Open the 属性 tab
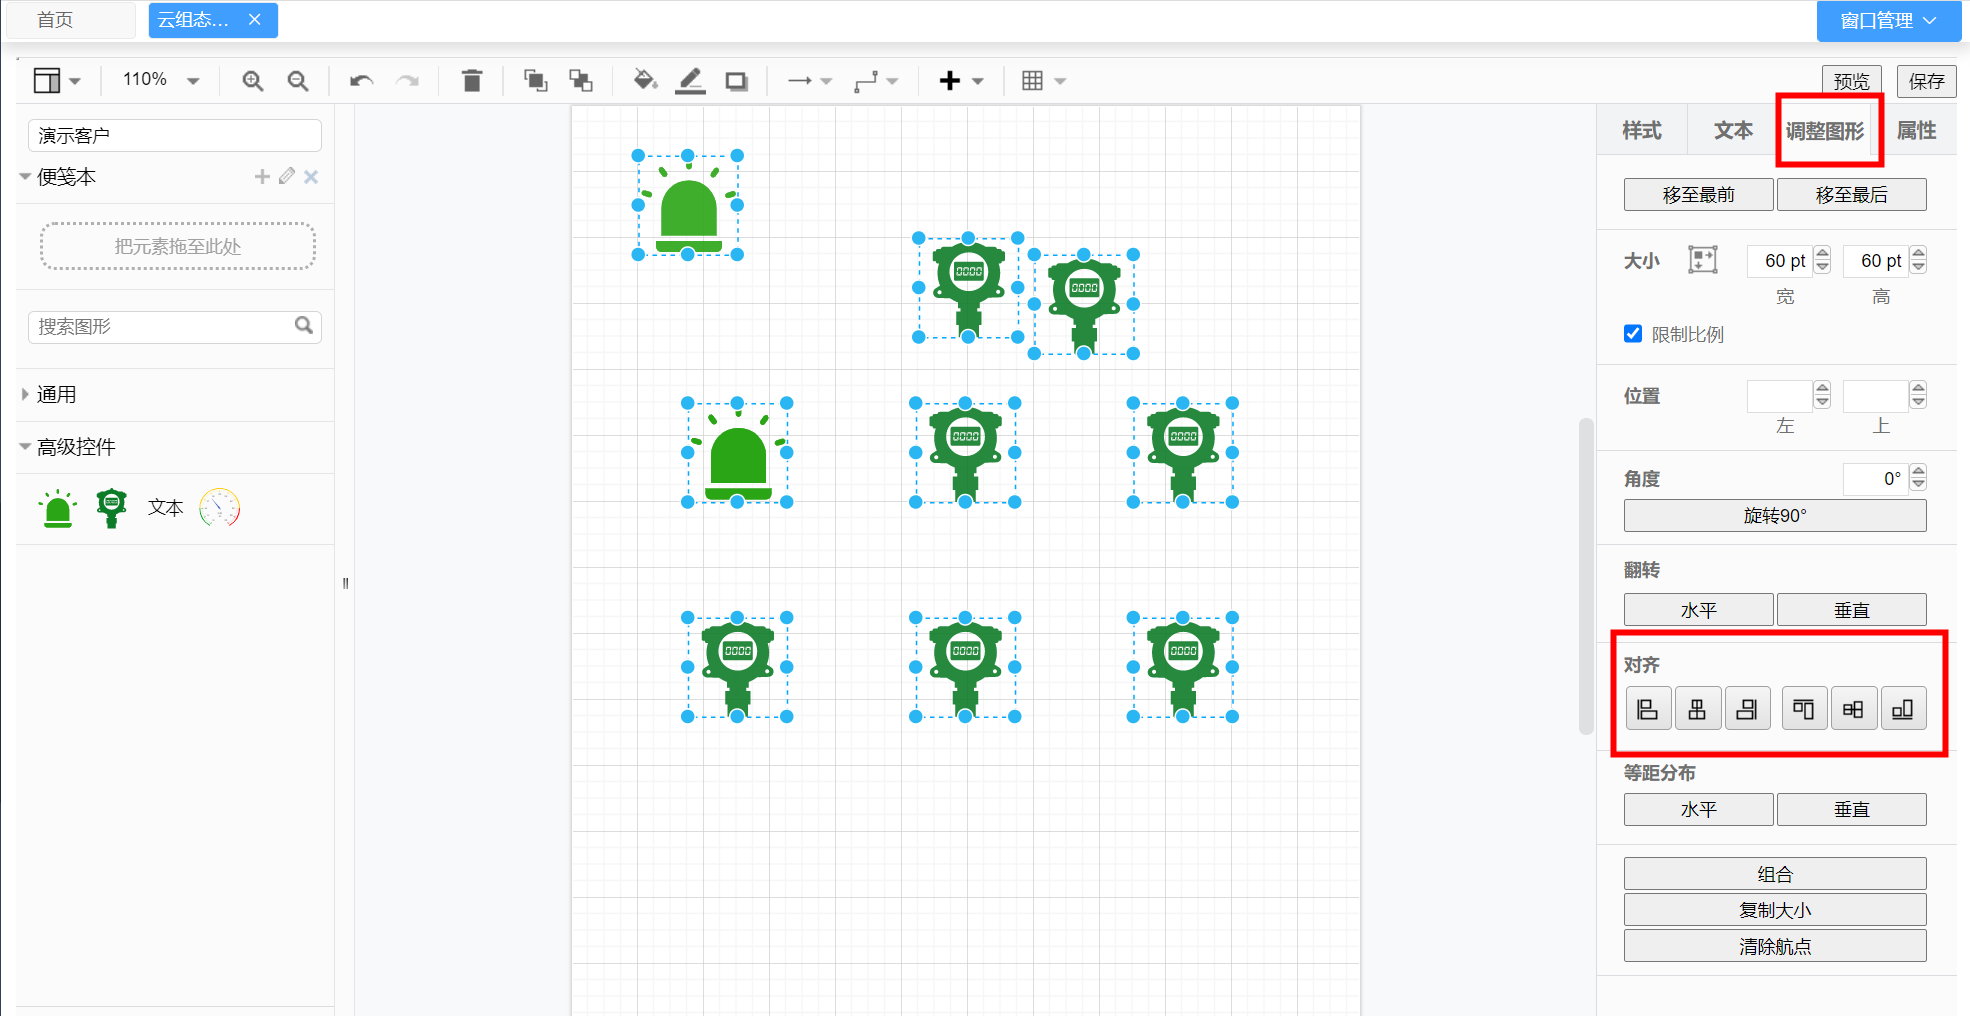1970x1016 pixels. (x=1916, y=131)
